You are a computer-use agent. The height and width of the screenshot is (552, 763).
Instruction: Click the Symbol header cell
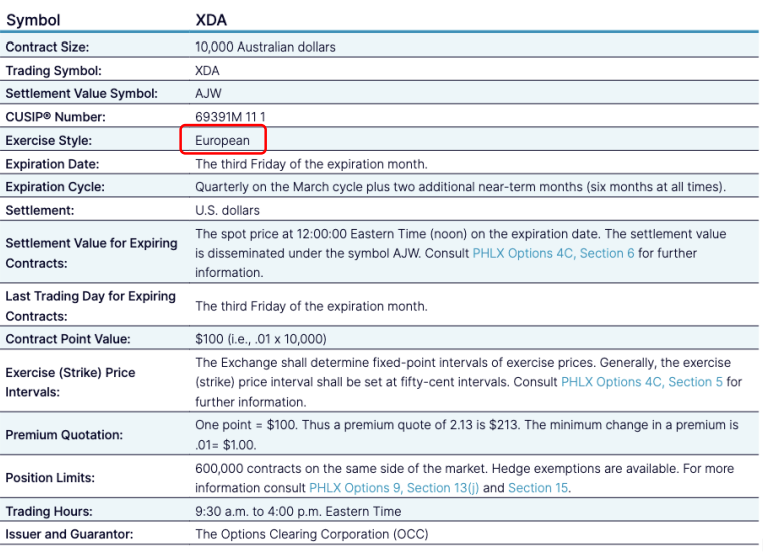click(34, 20)
